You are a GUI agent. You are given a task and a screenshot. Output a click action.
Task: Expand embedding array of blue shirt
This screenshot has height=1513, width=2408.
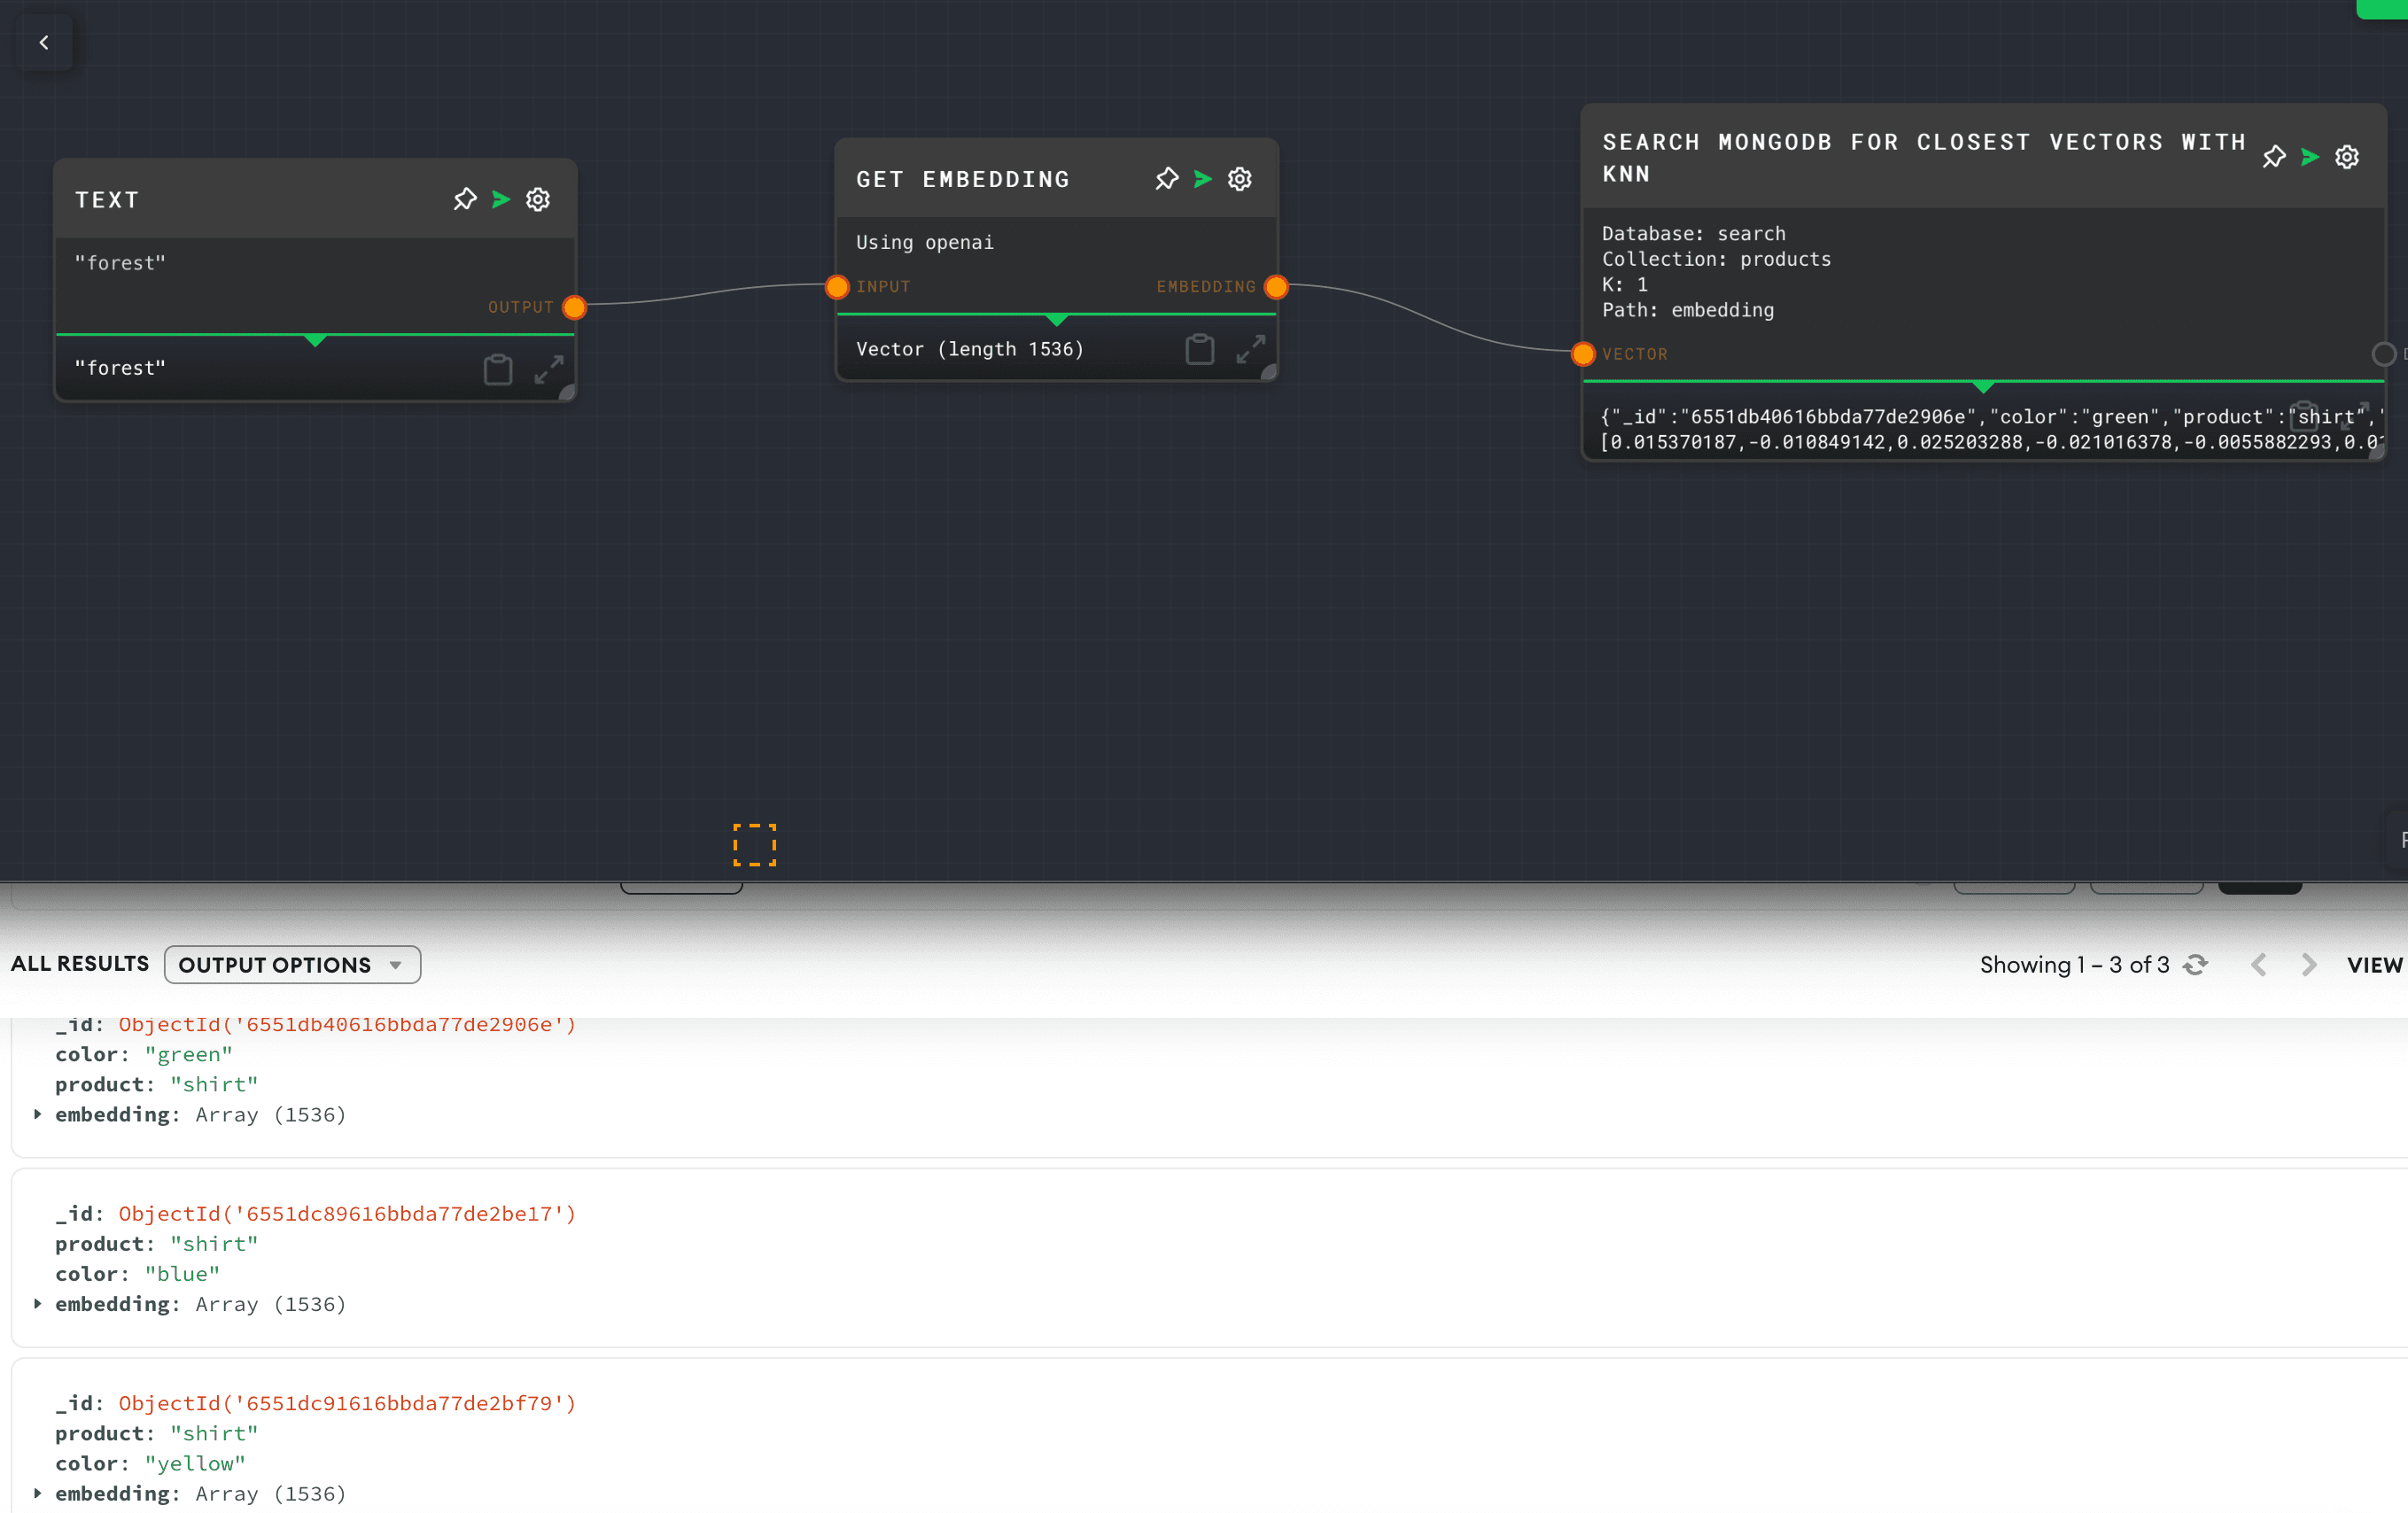click(38, 1303)
